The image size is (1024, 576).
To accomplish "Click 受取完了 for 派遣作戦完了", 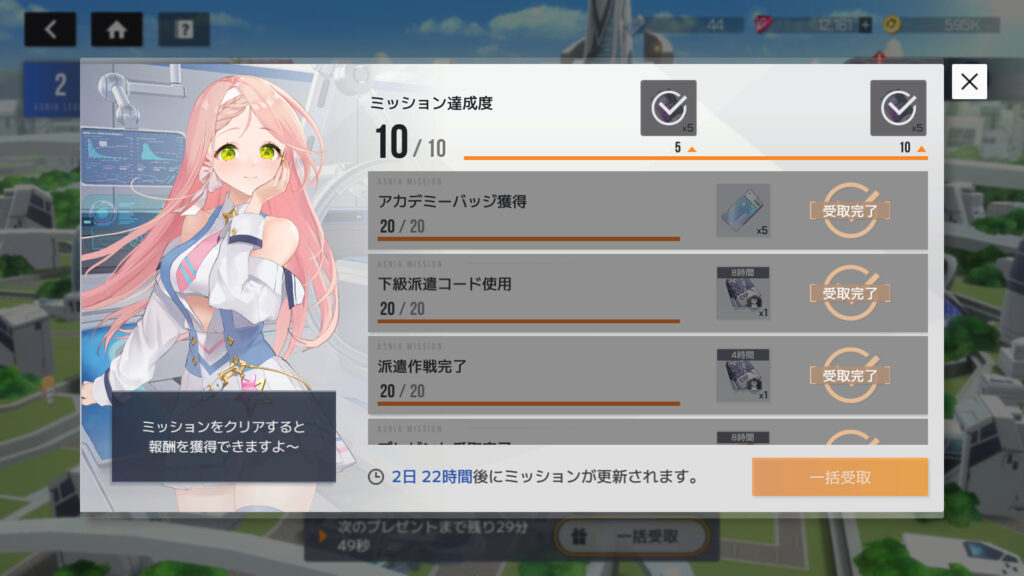I will coord(850,376).
